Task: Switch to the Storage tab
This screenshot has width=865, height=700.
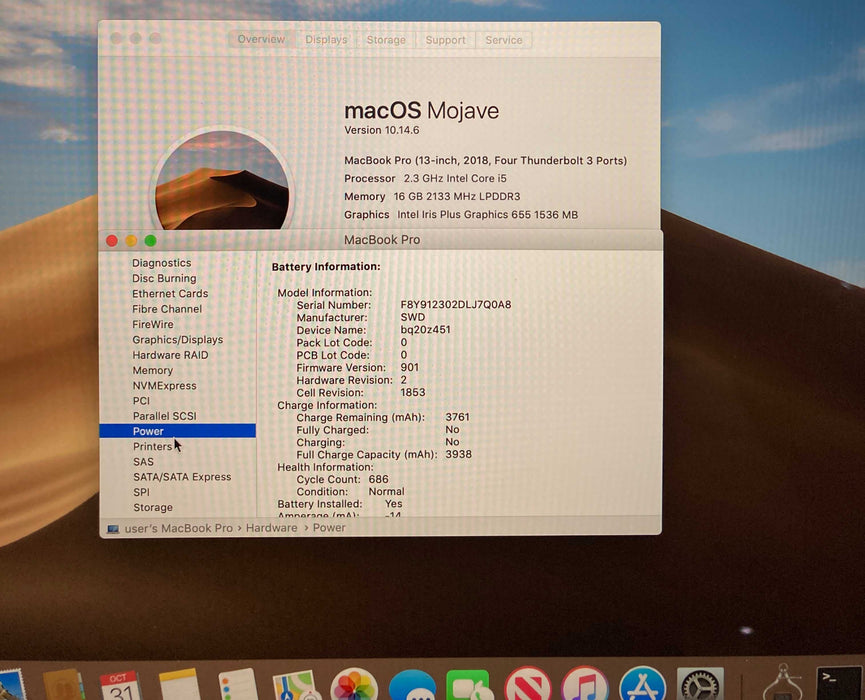Action: coord(386,40)
